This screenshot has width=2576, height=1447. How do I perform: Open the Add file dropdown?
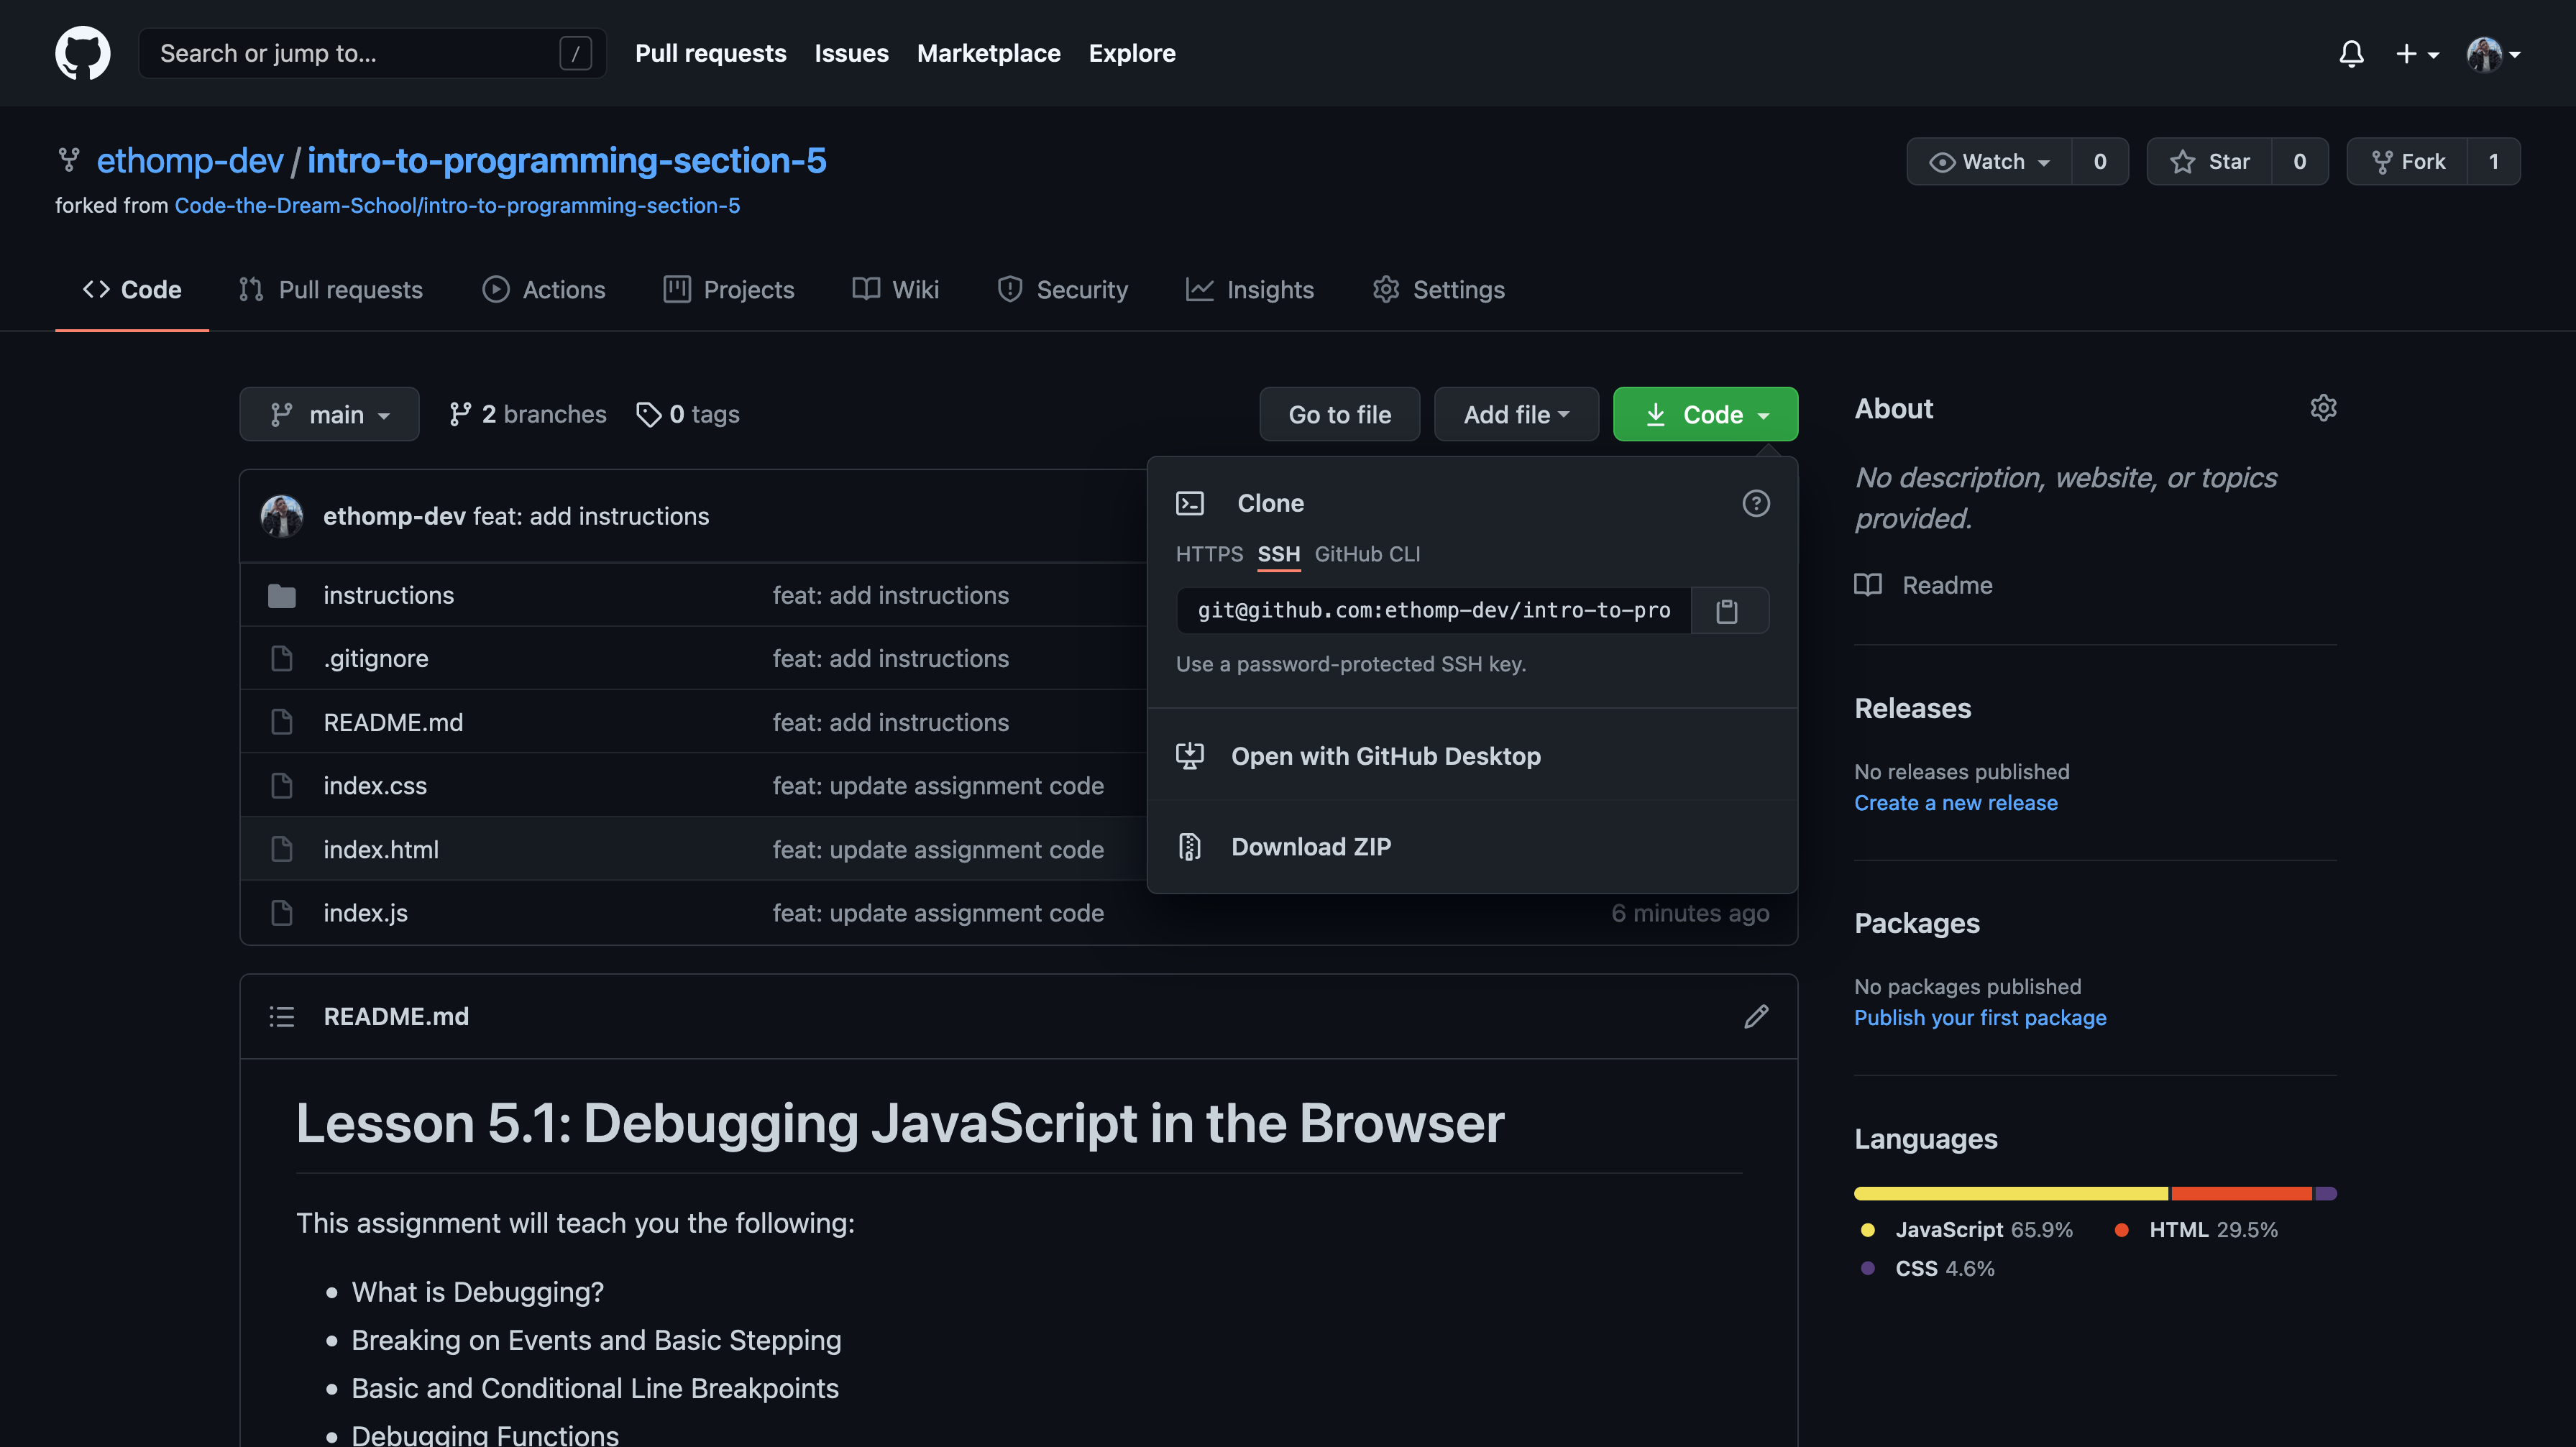pos(1516,414)
